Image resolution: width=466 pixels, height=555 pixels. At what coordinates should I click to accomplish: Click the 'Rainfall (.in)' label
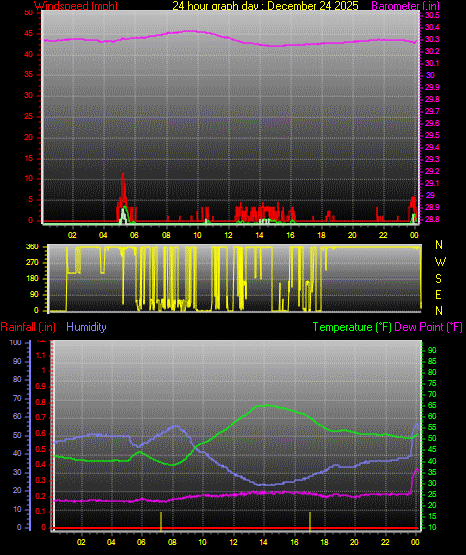[28, 327]
